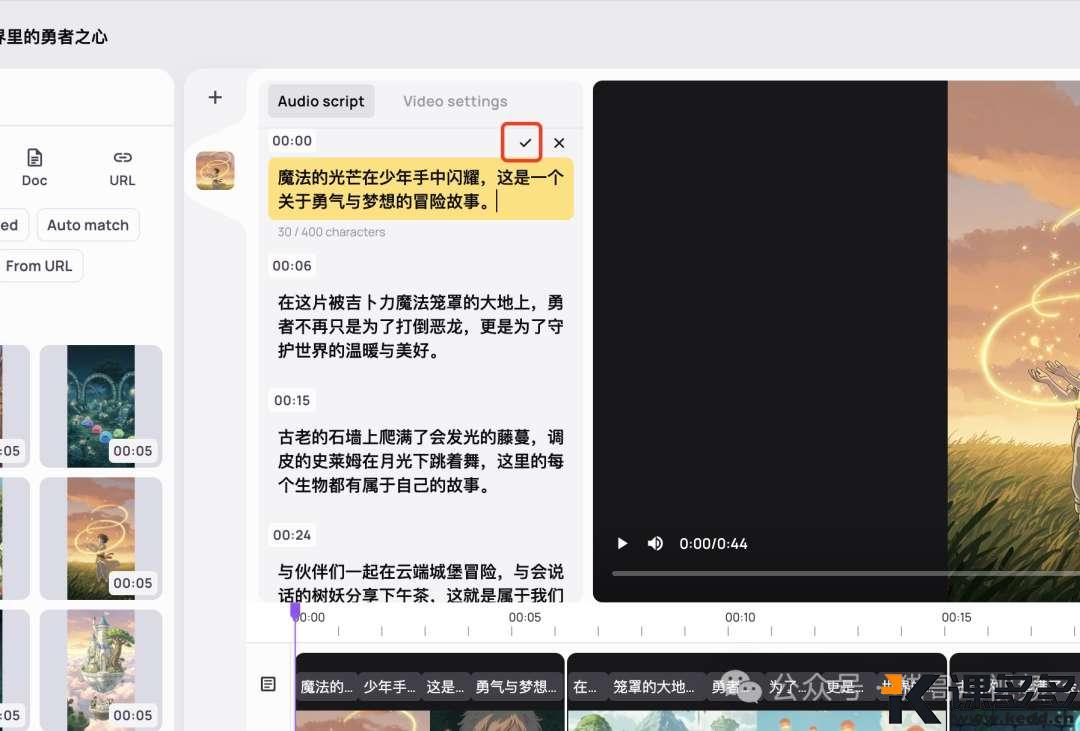
Task: Click the Auto match button
Action: [x=88, y=225]
